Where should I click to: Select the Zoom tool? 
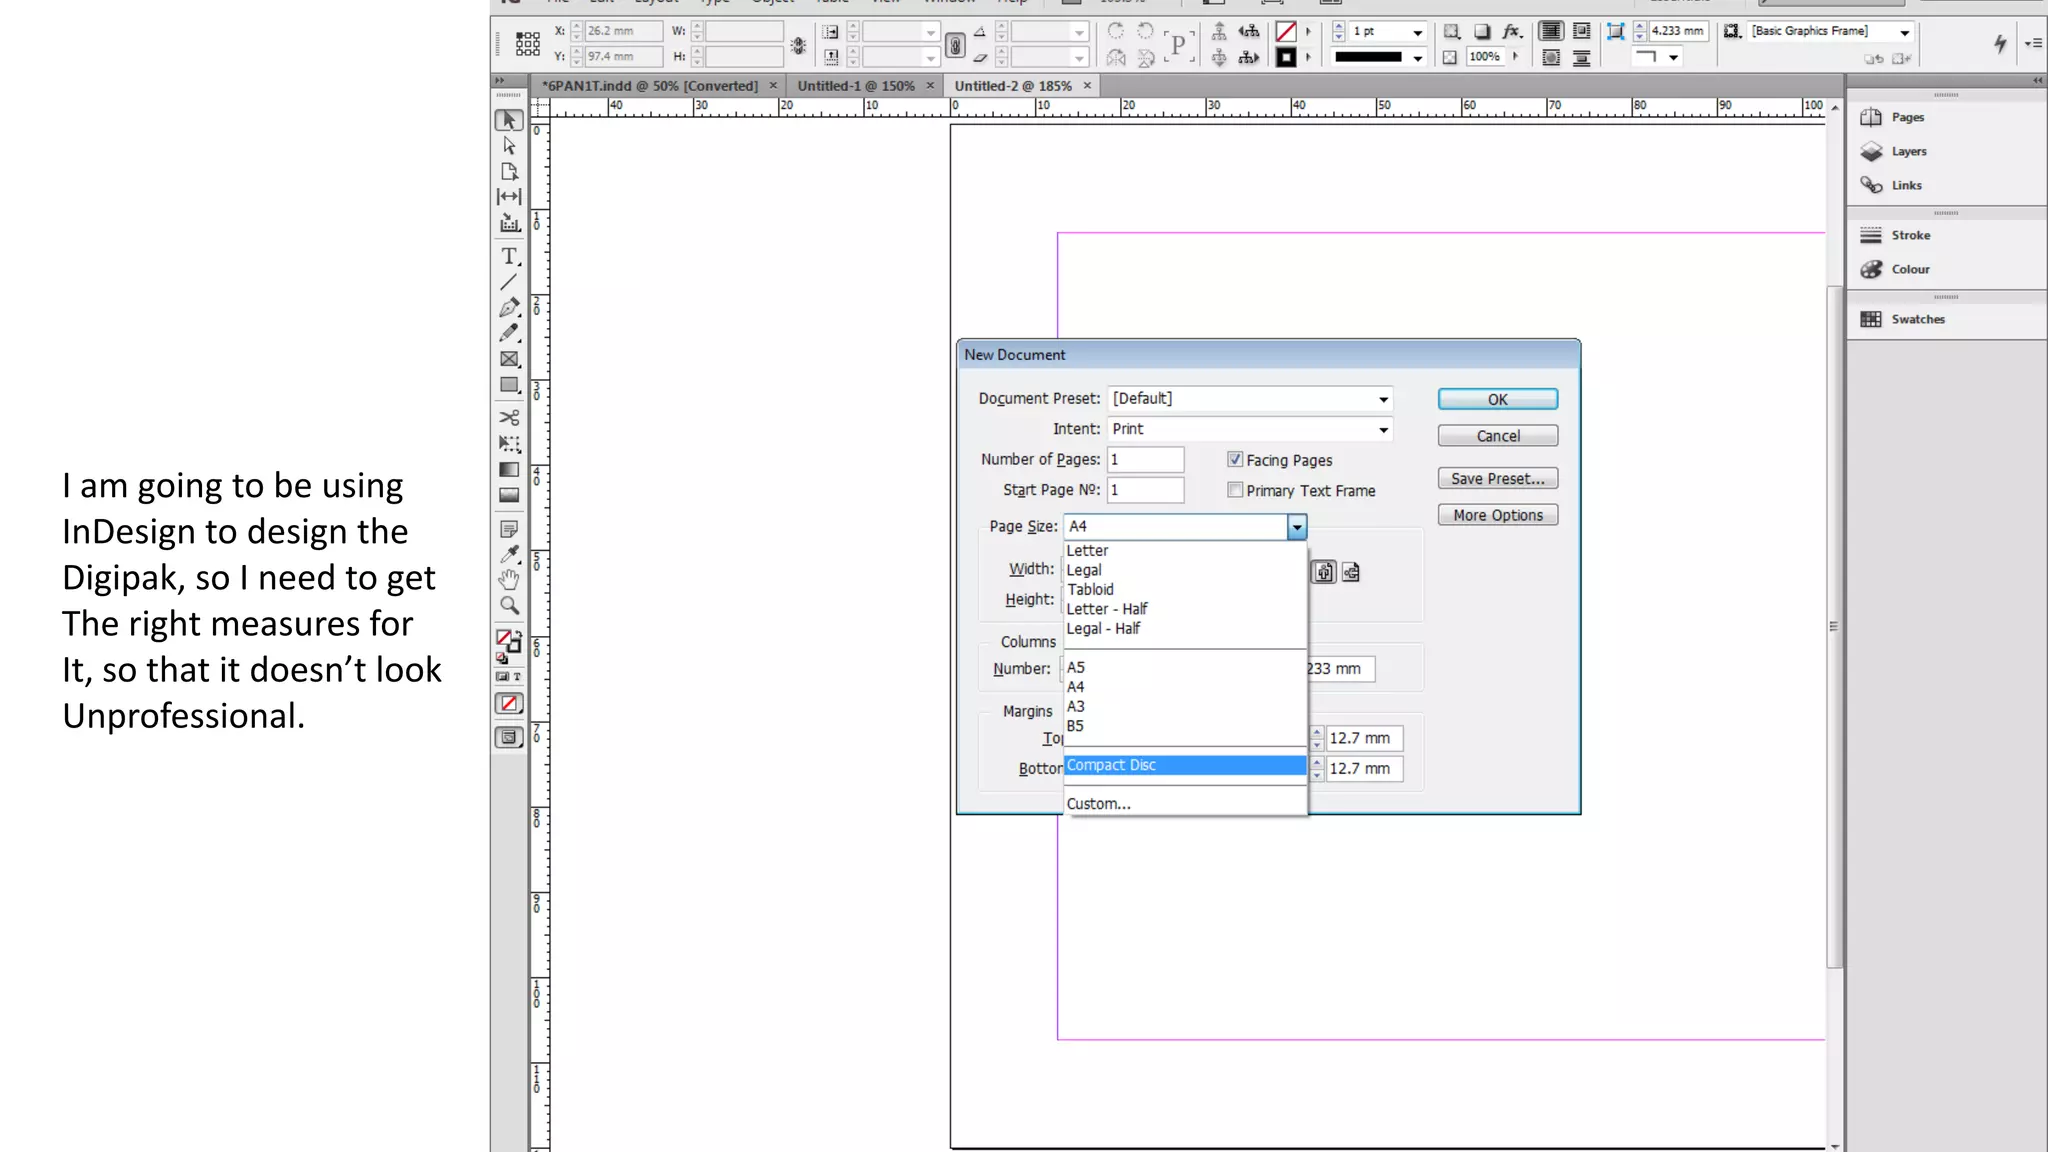(x=509, y=605)
